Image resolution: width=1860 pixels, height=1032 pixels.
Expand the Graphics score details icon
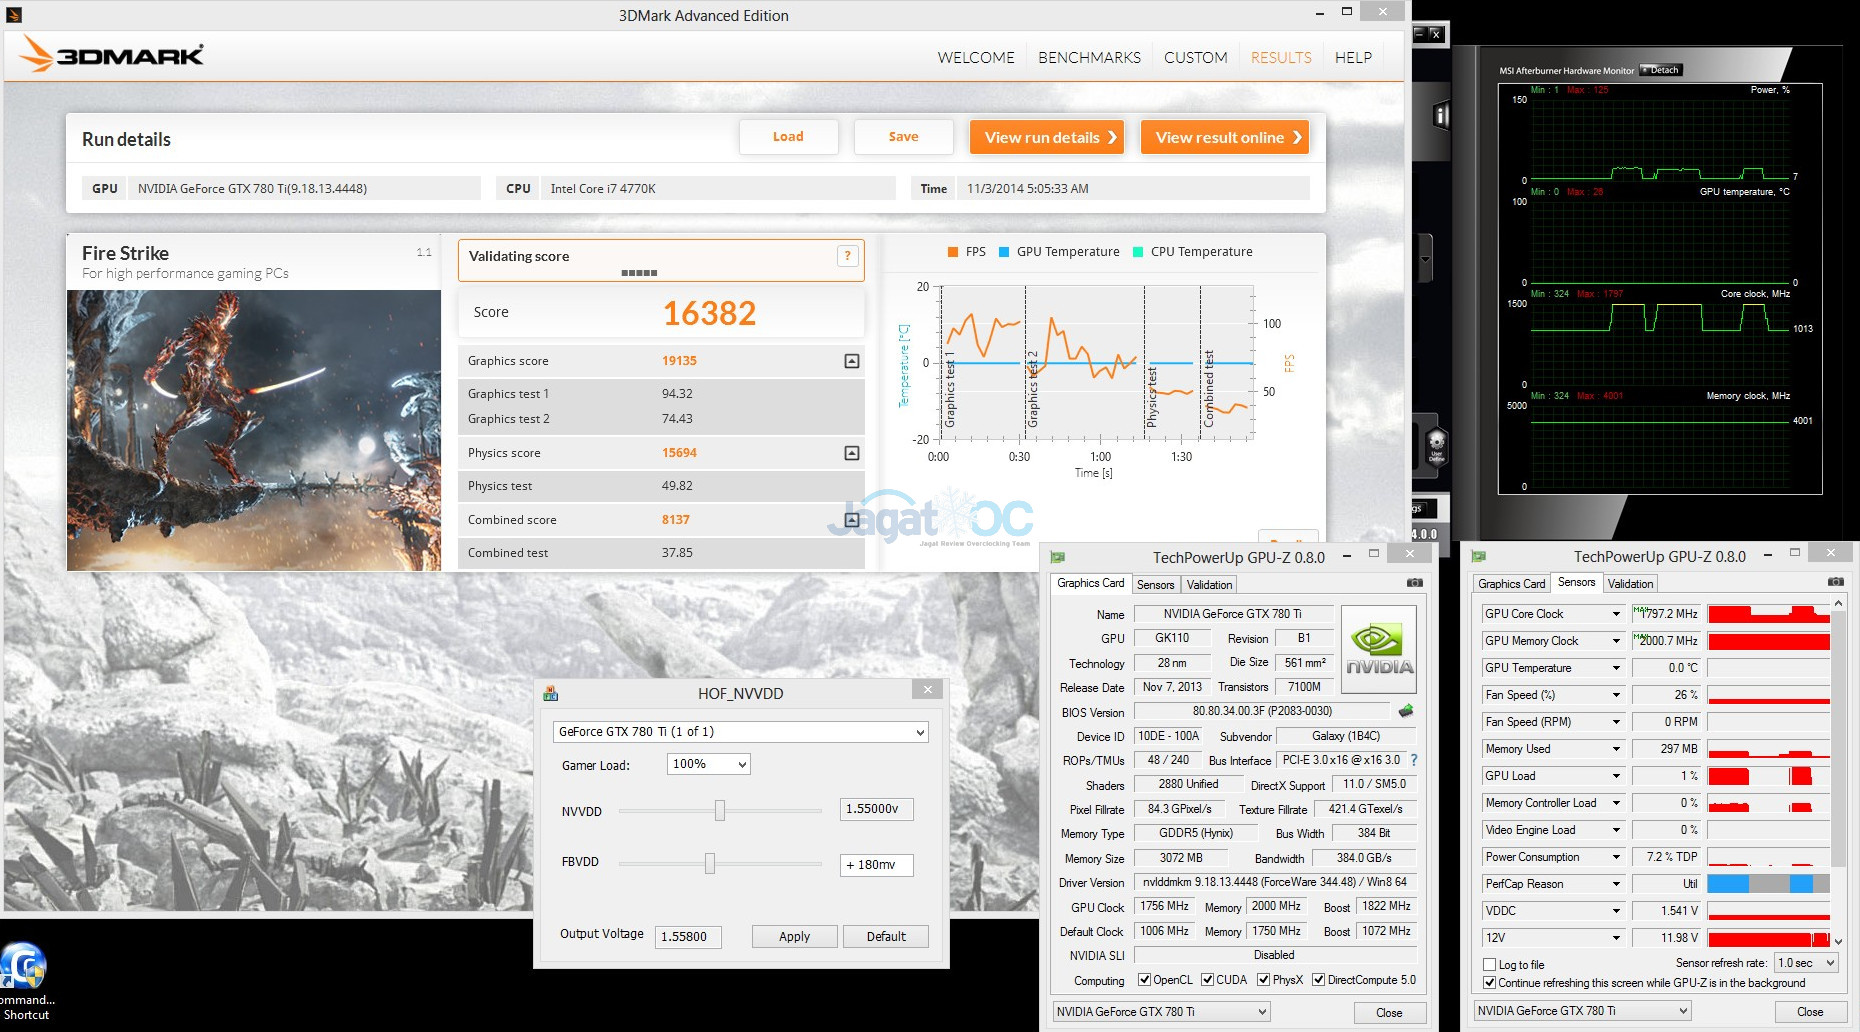point(852,361)
